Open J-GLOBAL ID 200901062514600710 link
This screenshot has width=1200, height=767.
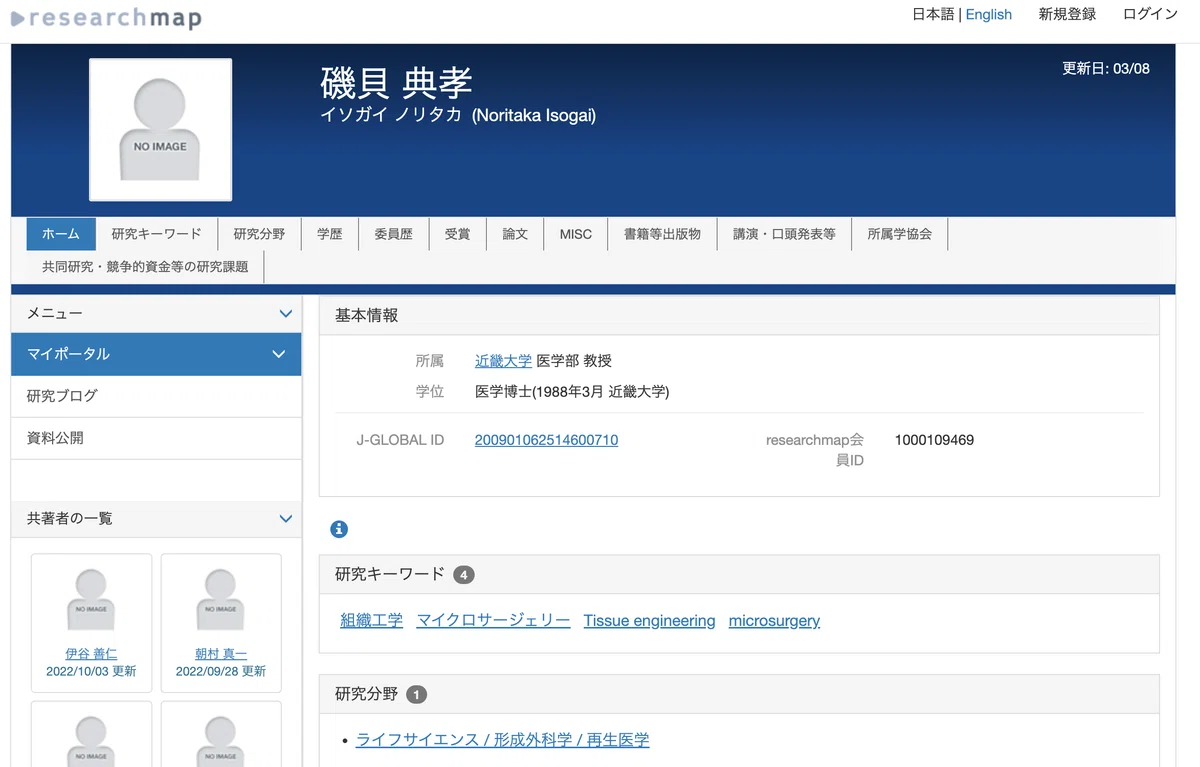click(x=546, y=440)
